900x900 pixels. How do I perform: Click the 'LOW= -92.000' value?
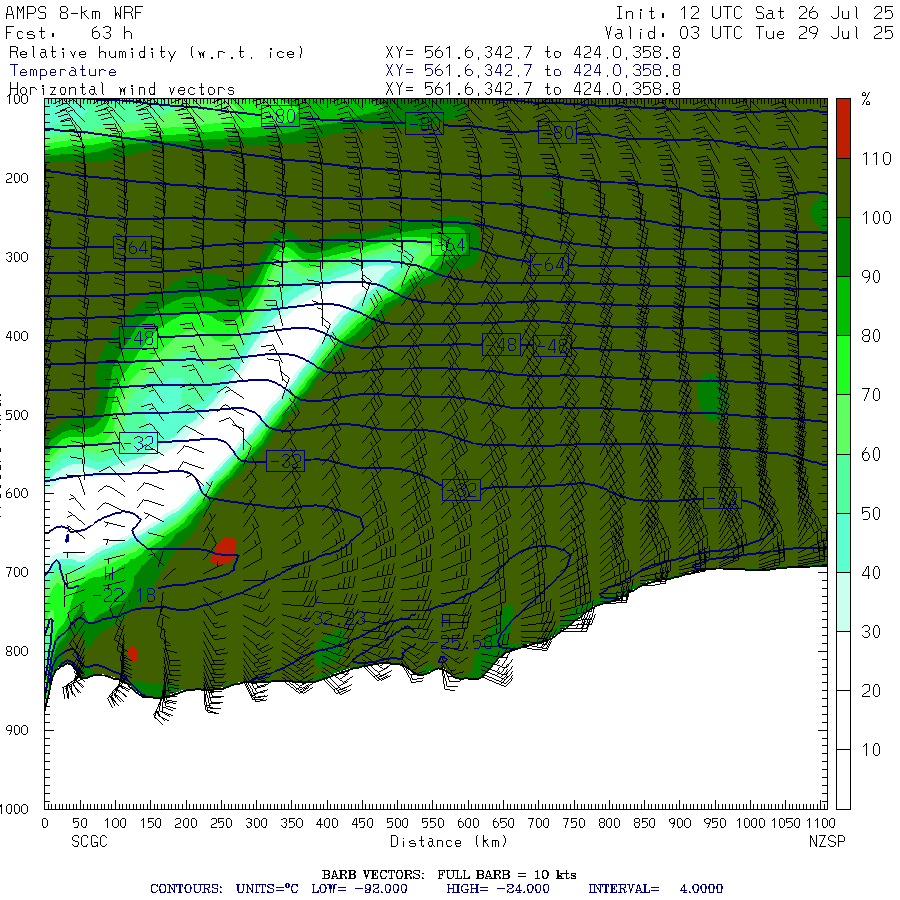[x=359, y=889]
